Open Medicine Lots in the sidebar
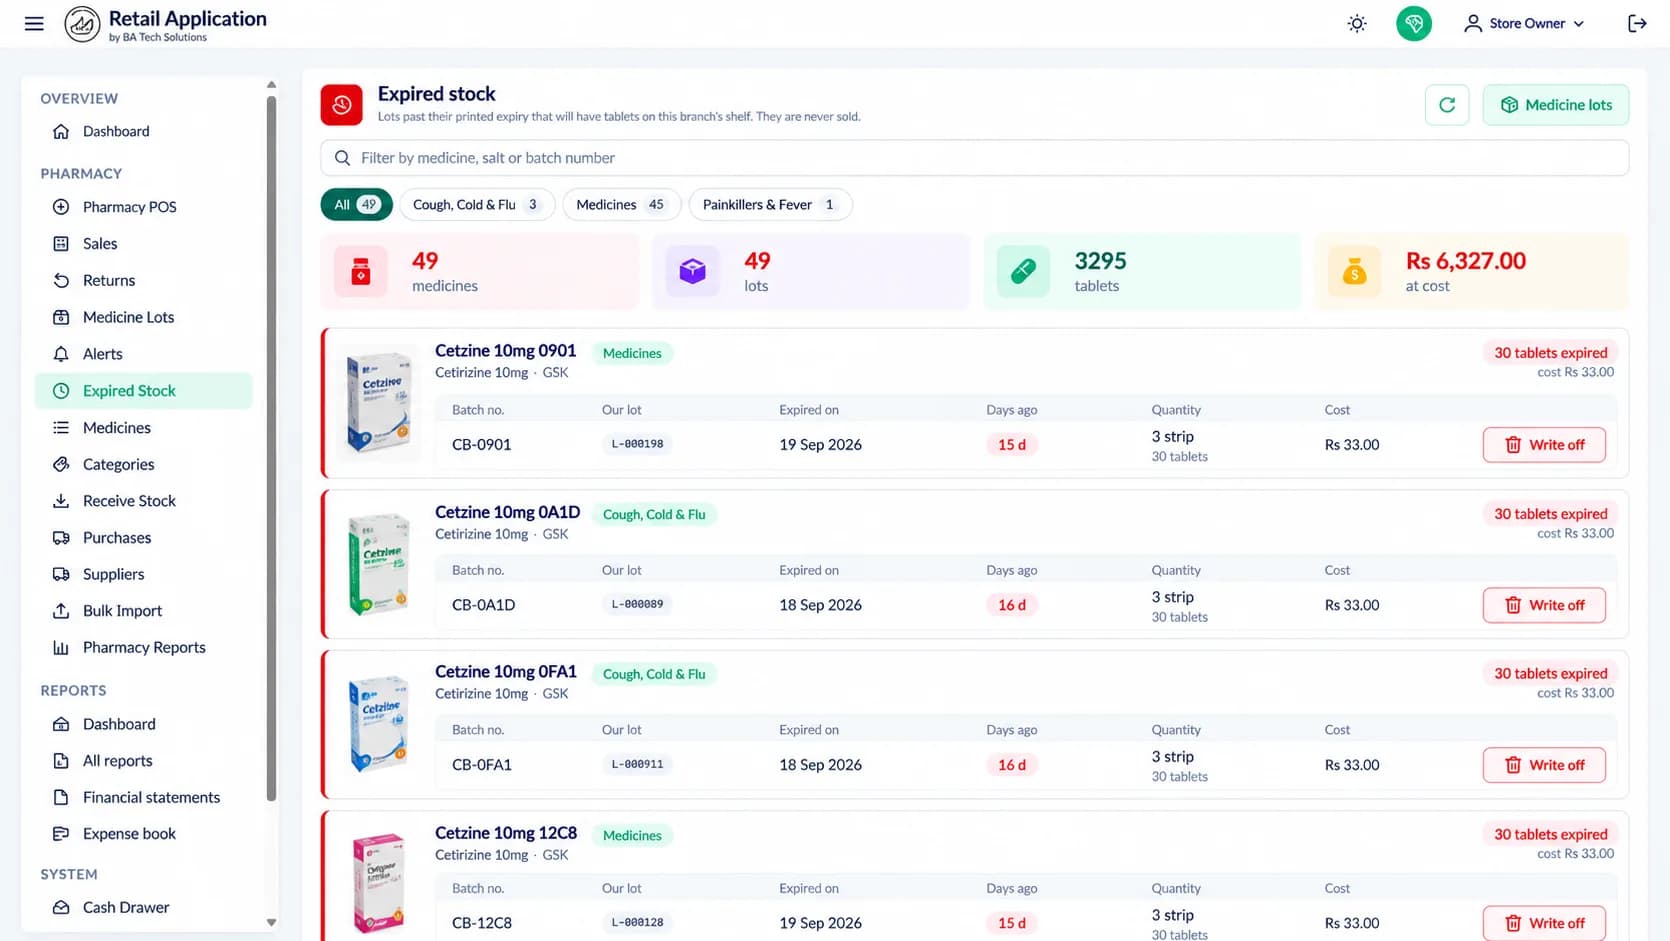 [143, 317]
